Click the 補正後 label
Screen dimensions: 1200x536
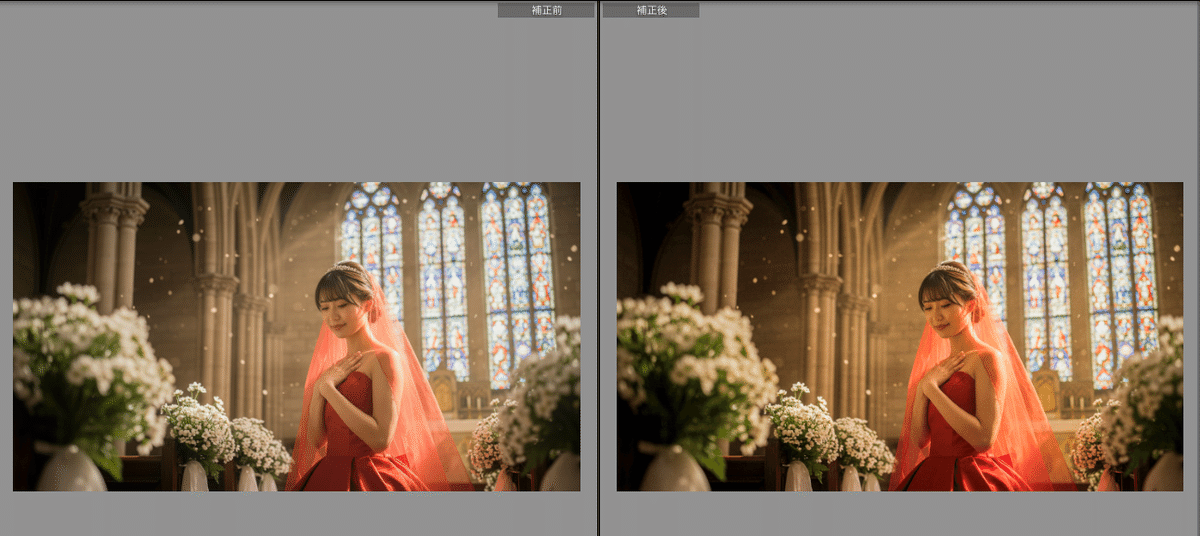click(650, 10)
